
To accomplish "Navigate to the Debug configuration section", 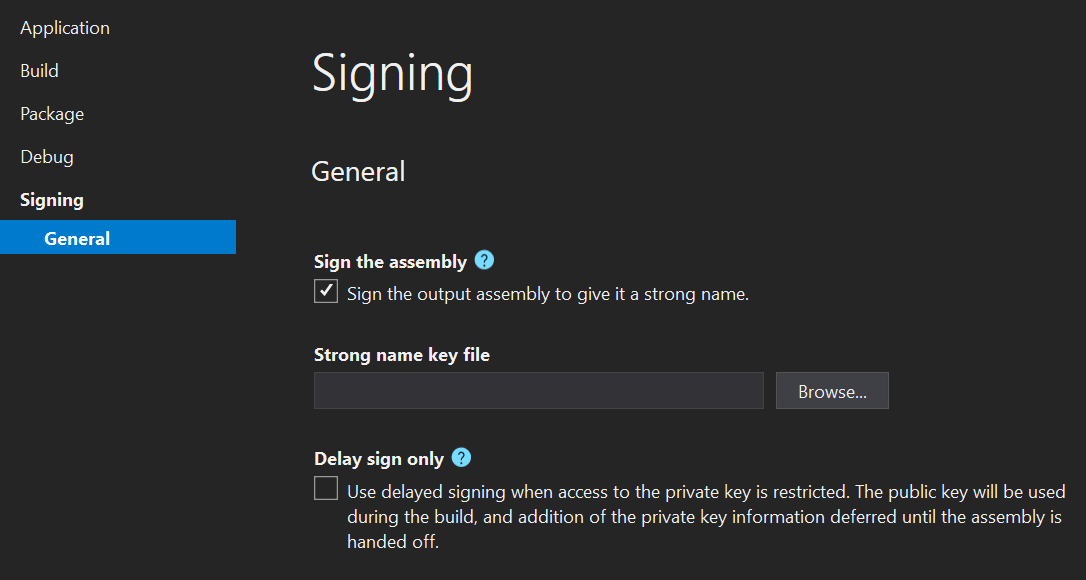I will (46, 156).
